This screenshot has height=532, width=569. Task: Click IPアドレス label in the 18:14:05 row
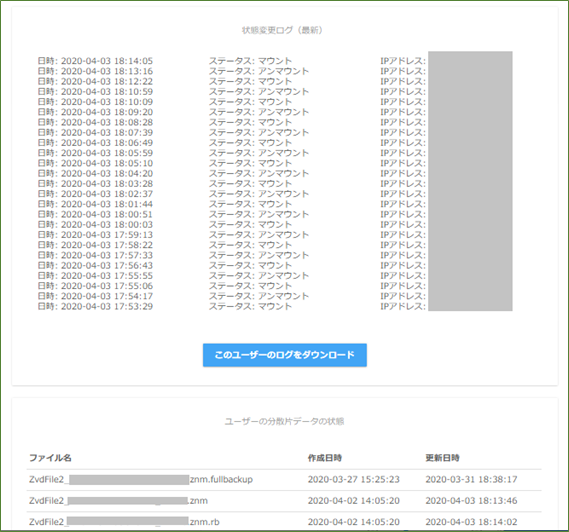pyautogui.click(x=403, y=61)
